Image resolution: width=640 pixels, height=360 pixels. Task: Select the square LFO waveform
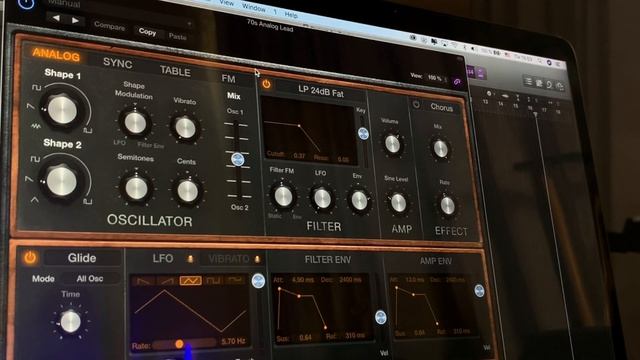click(213, 280)
